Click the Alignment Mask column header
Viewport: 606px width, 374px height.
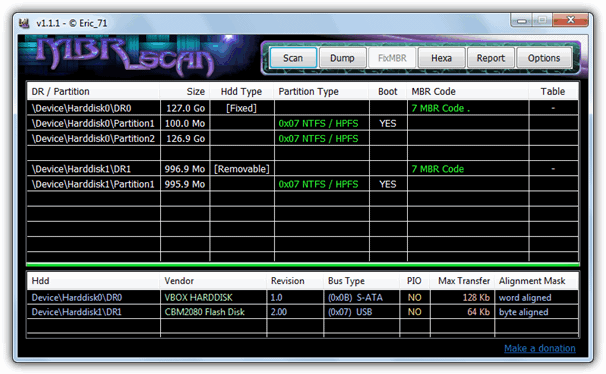point(536,281)
